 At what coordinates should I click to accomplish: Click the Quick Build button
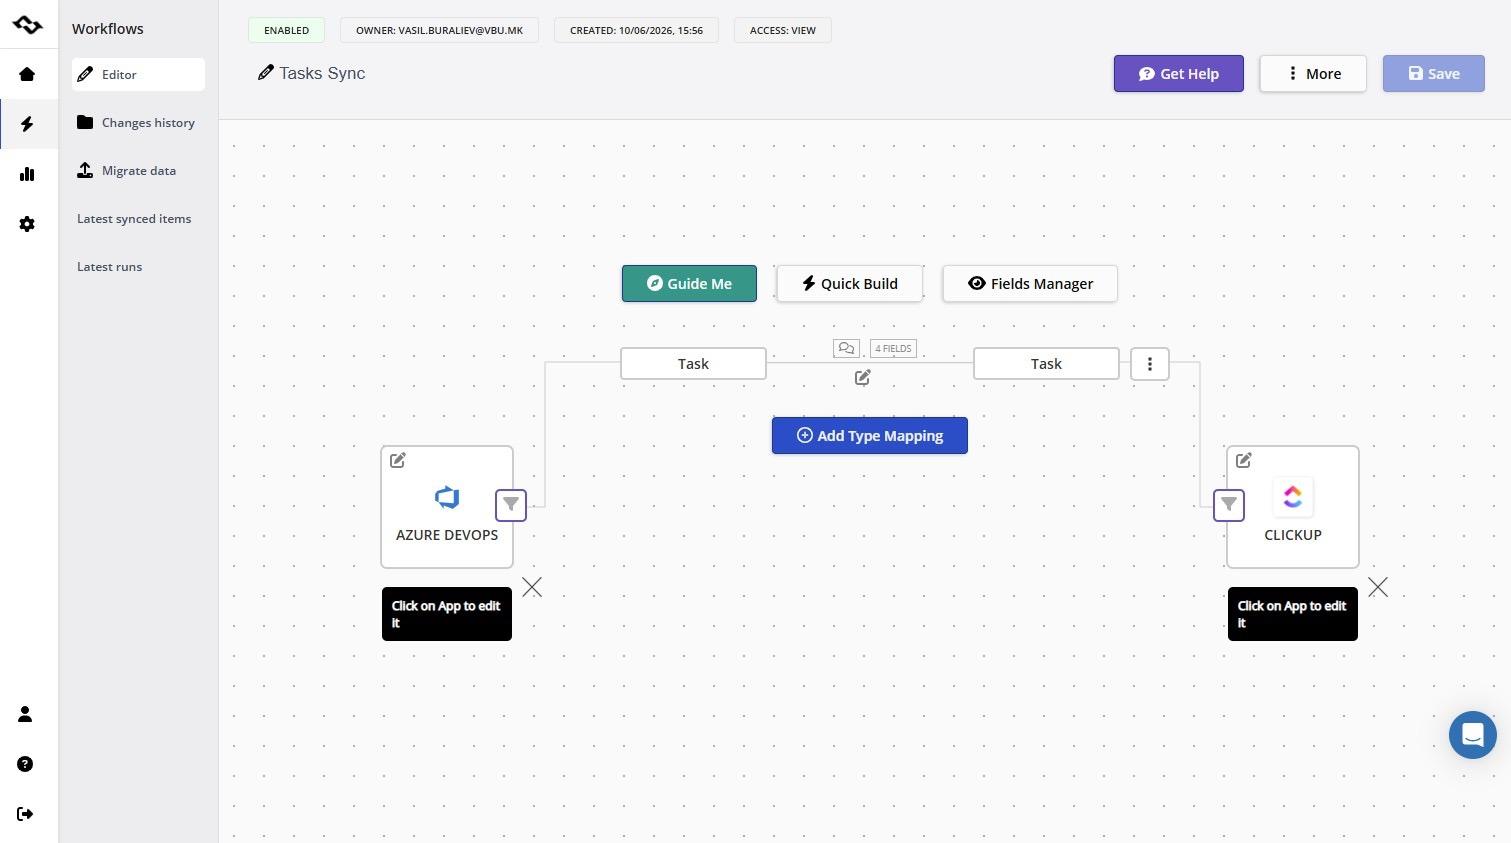pyautogui.click(x=850, y=284)
